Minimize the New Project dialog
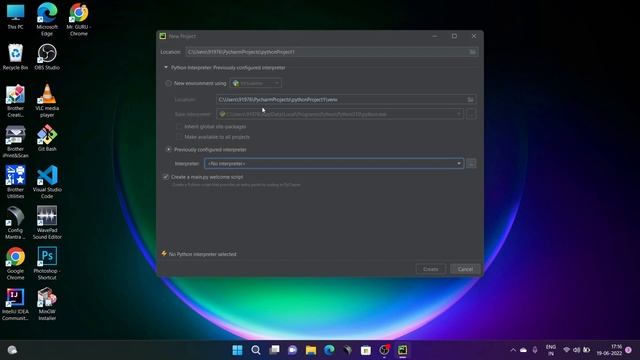 pos(435,36)
